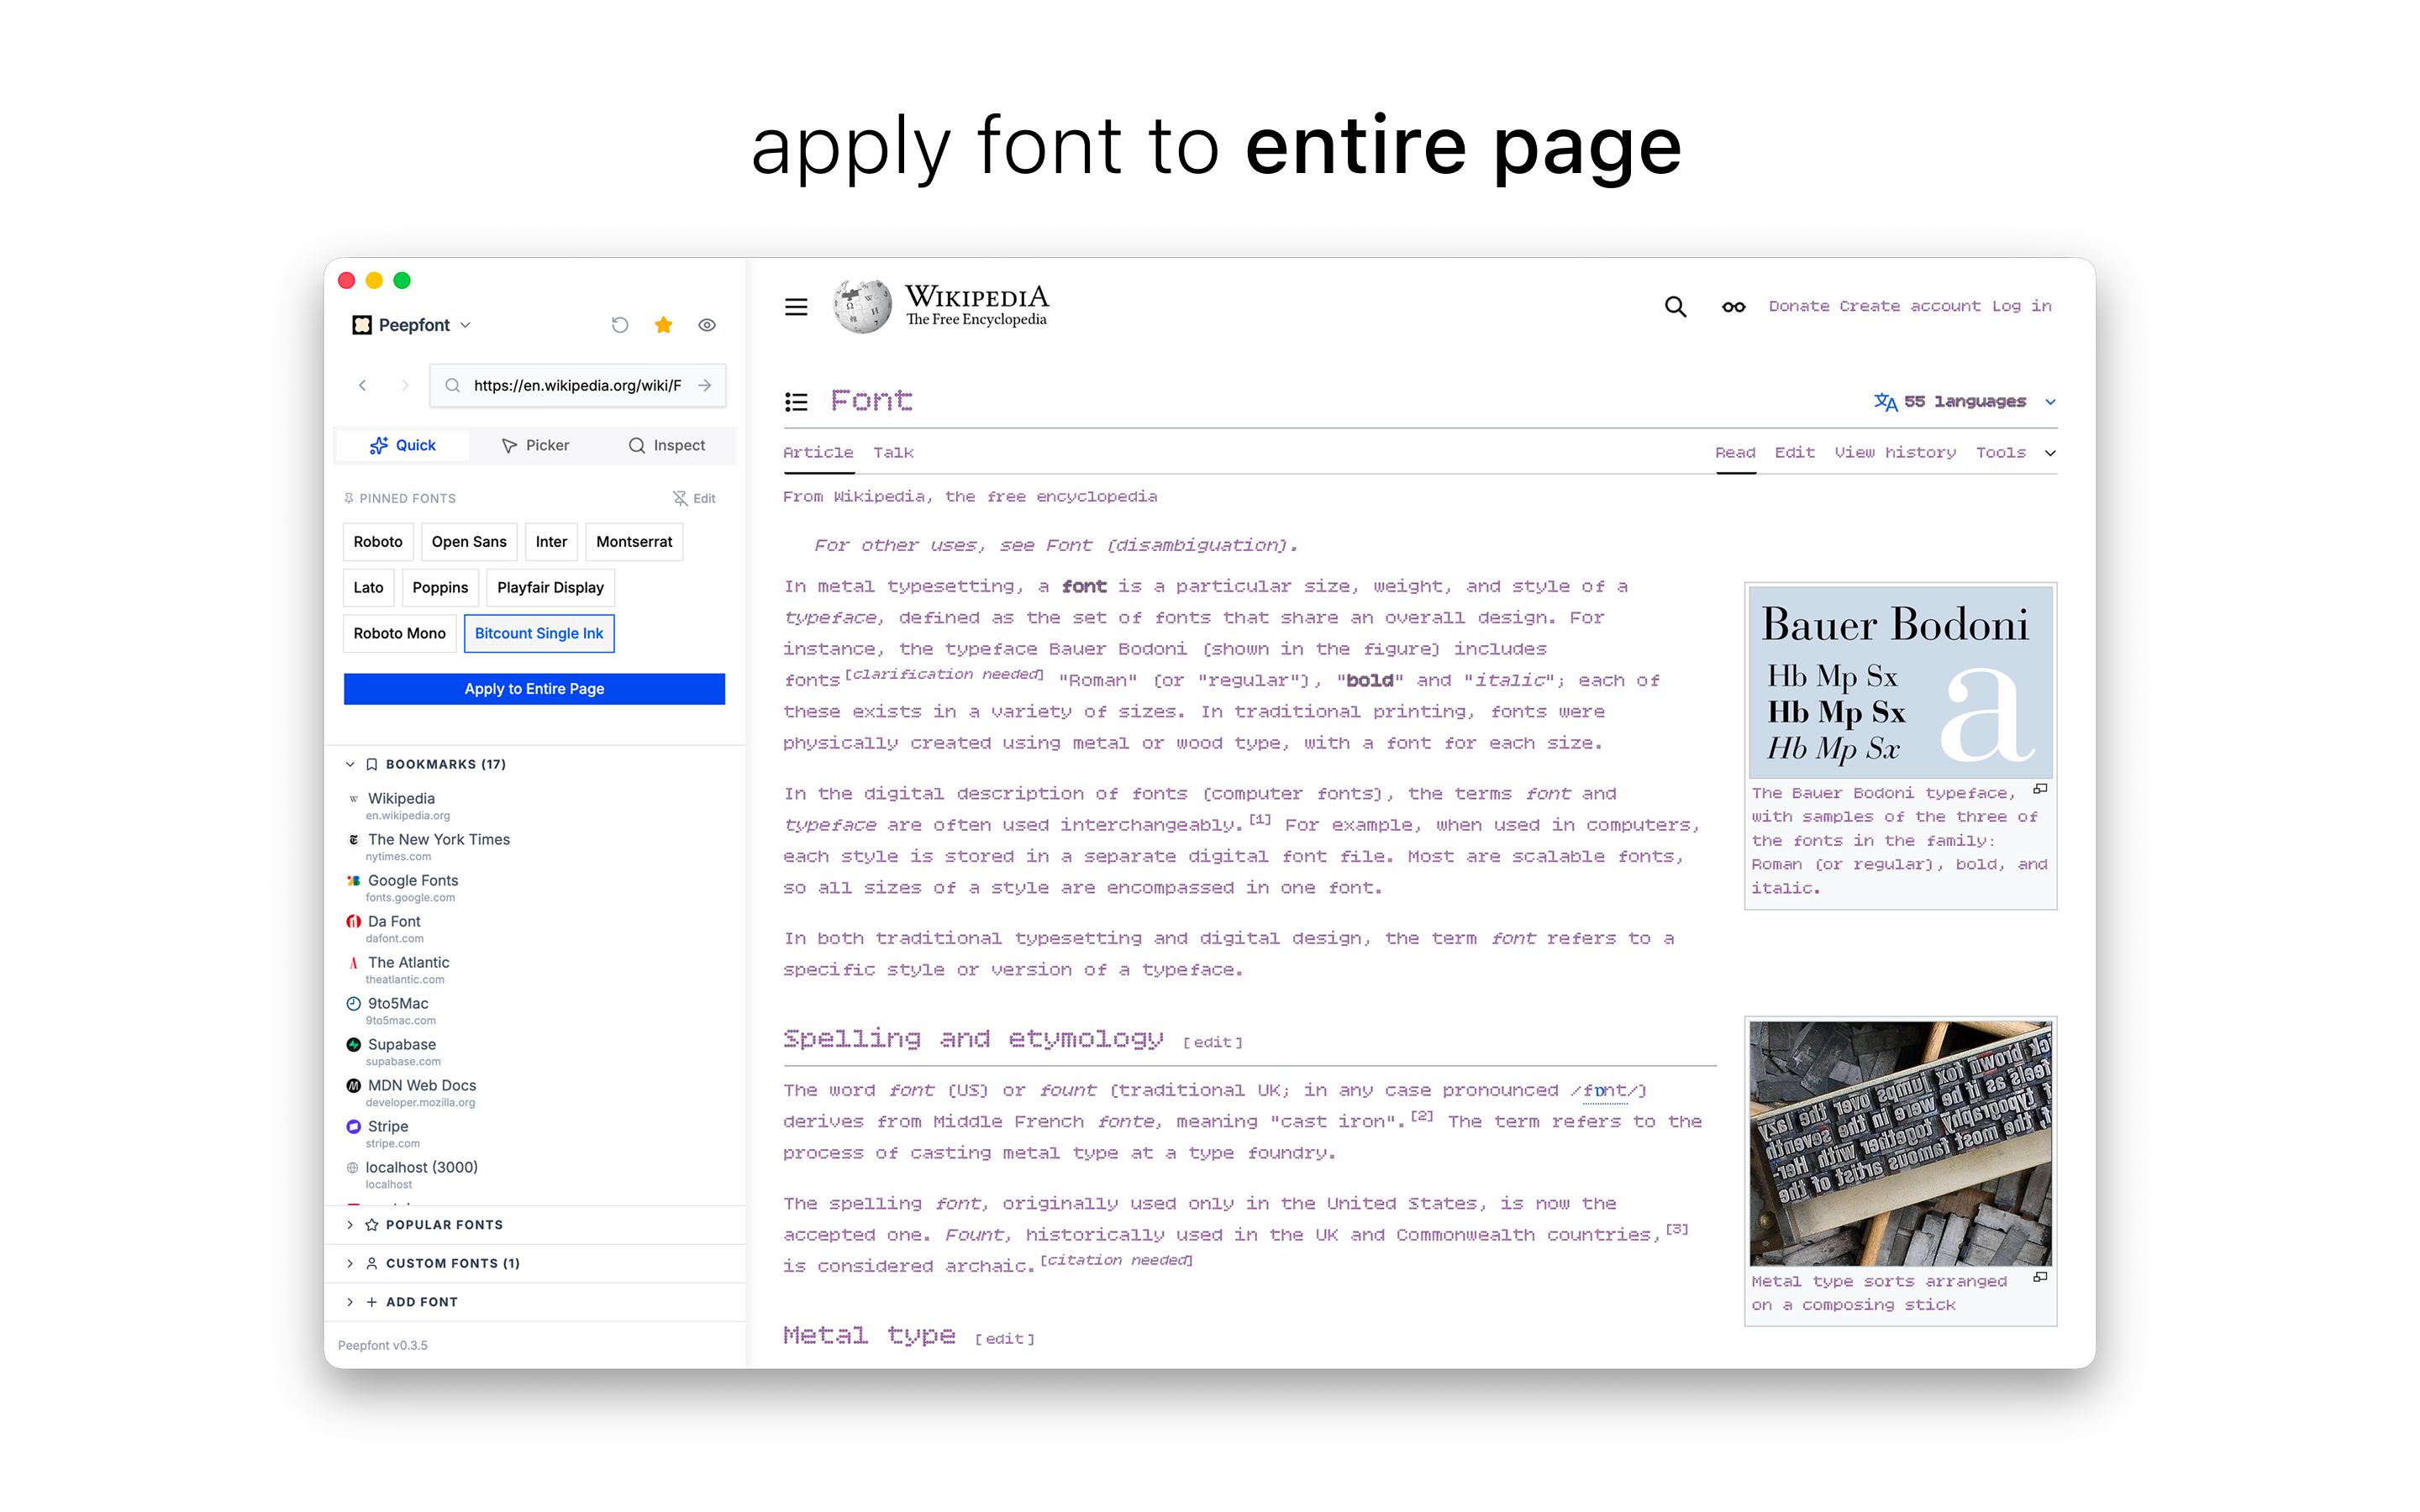Select the Poppins pinned font
This screenshot has width=2420, height=1512.
[440, 587]
